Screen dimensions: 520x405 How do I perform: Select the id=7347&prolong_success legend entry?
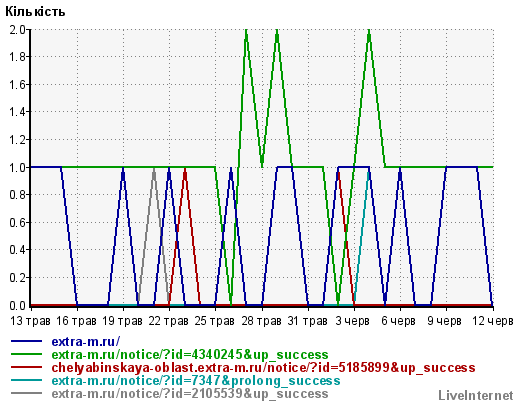pos(196,380)
